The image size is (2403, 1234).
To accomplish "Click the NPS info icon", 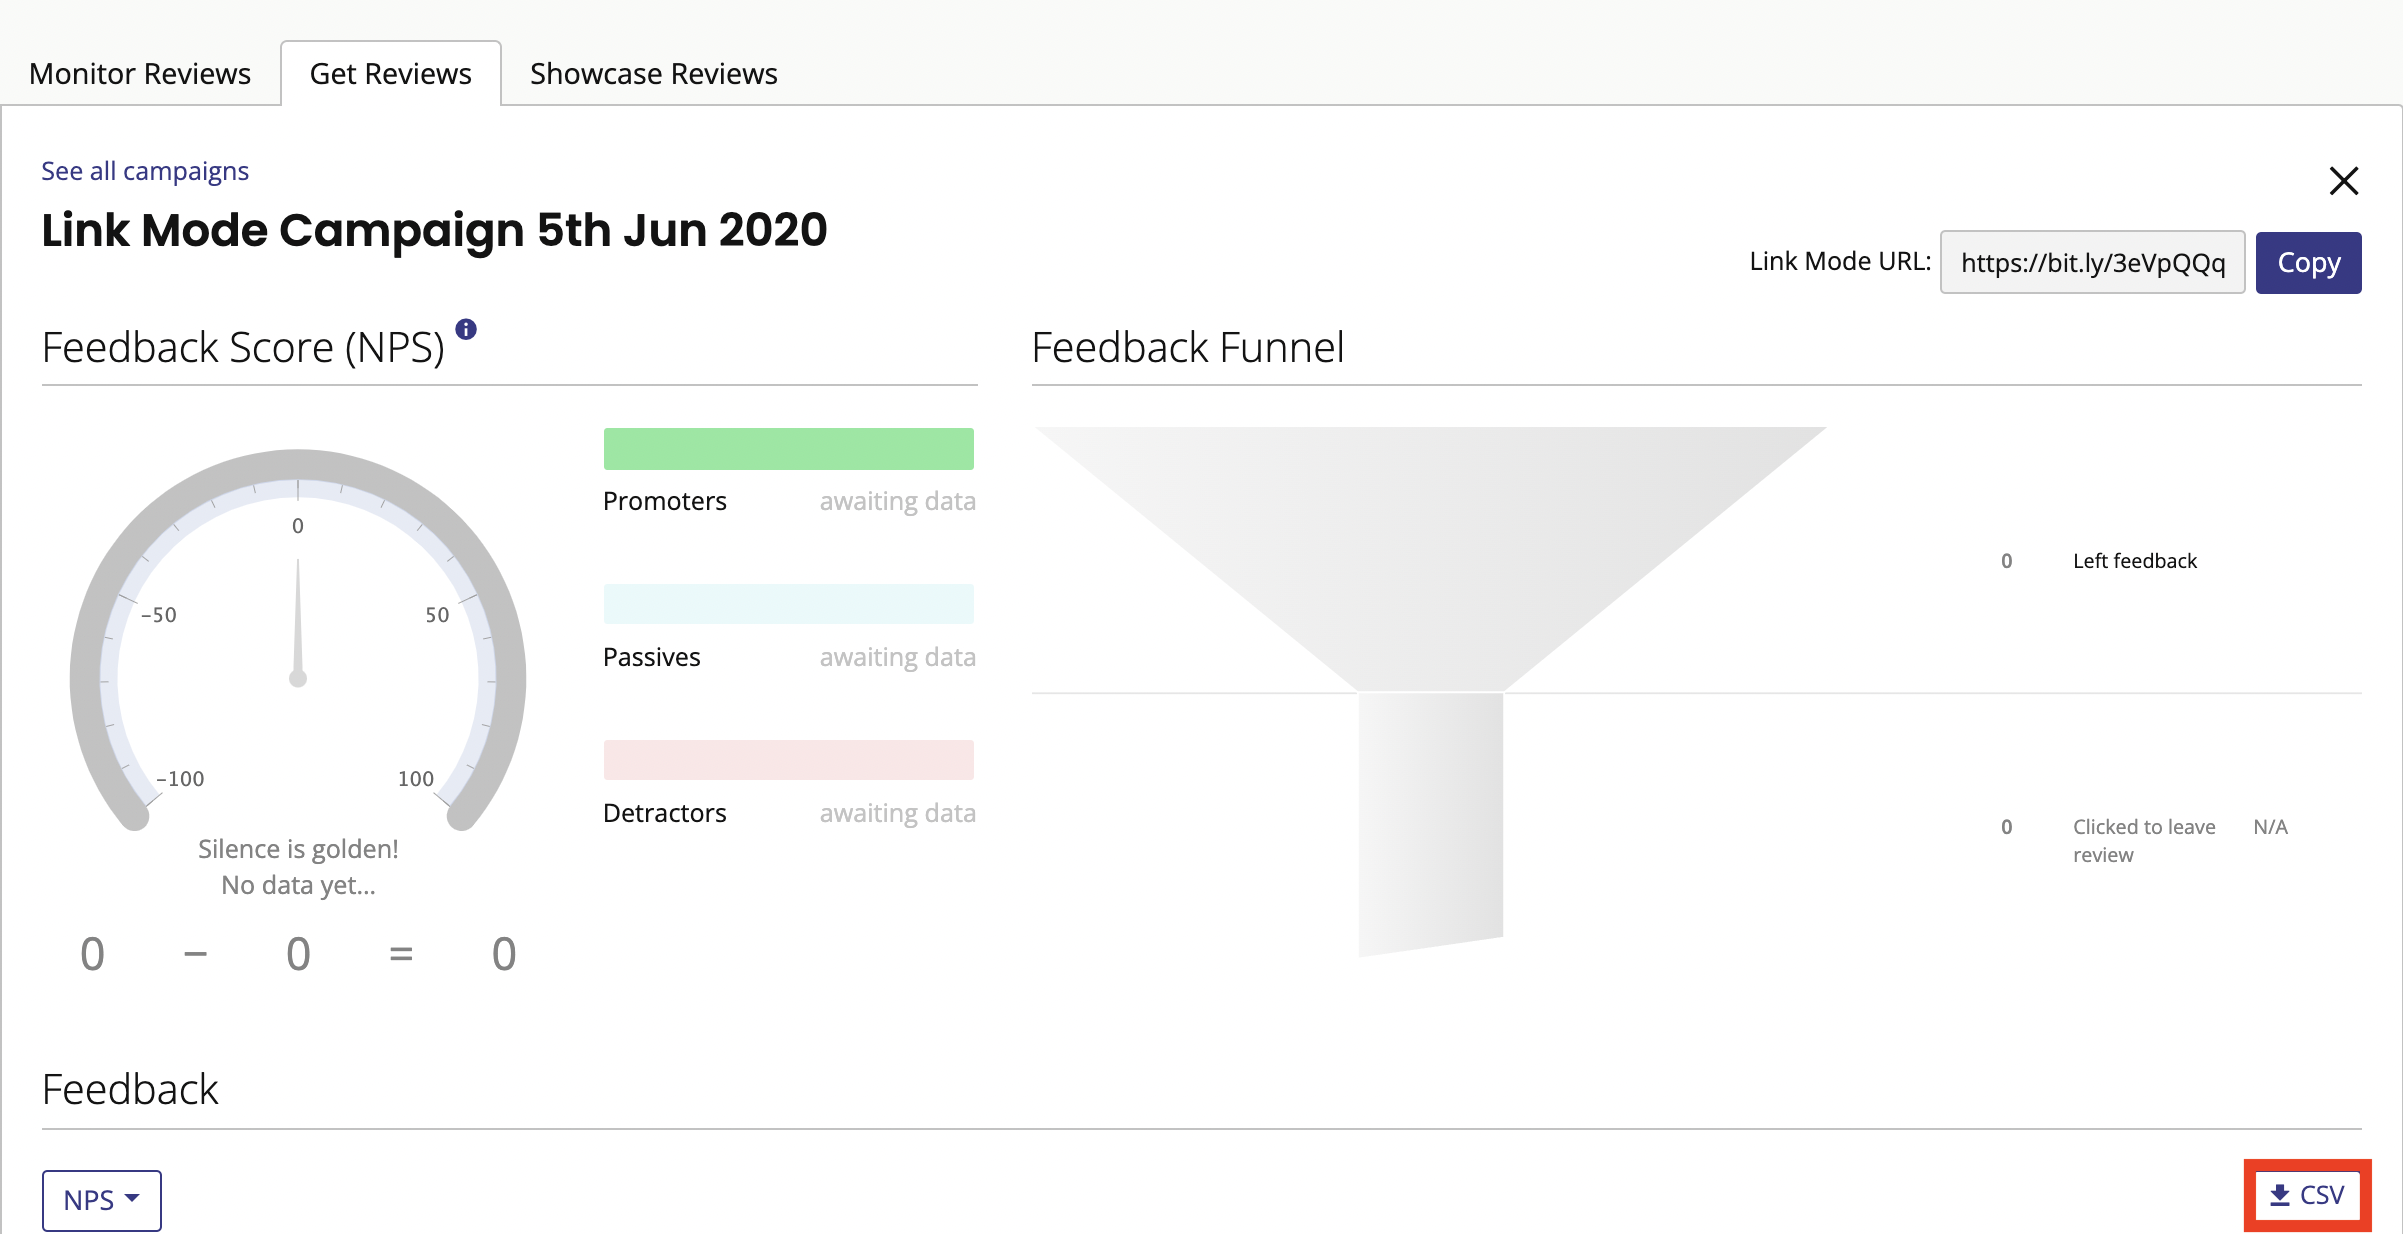I will coord(466,329).
